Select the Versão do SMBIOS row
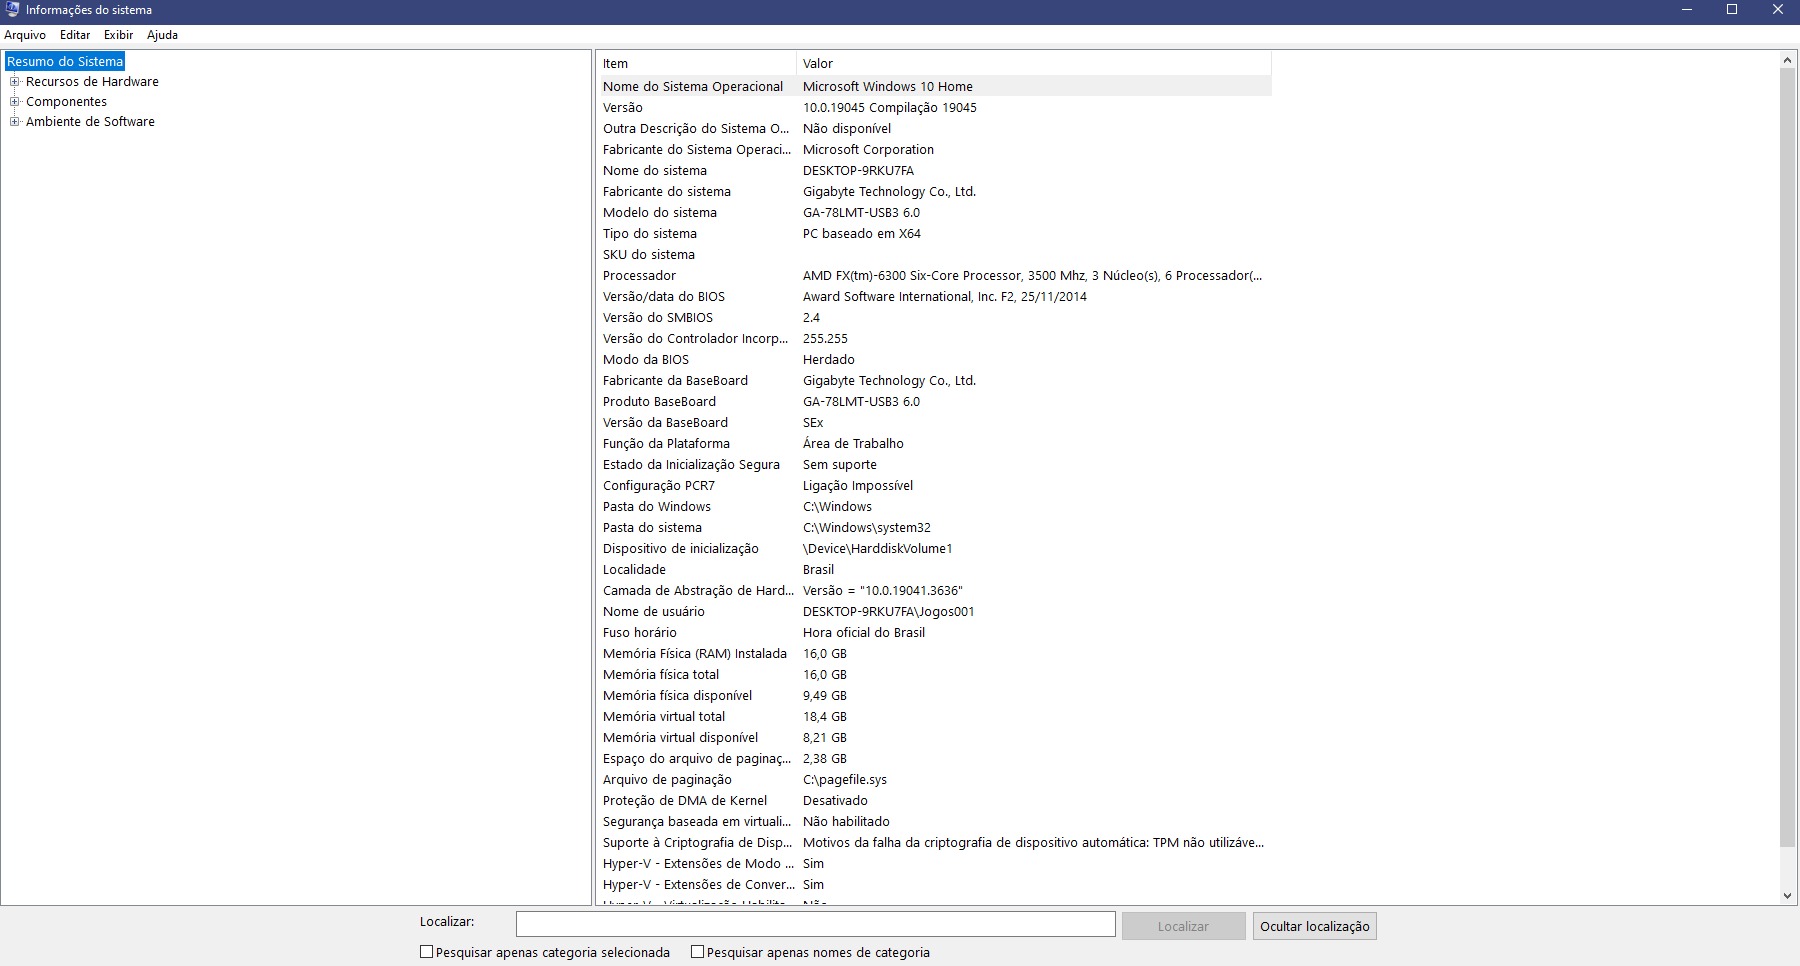 click(x=934, y=318)
